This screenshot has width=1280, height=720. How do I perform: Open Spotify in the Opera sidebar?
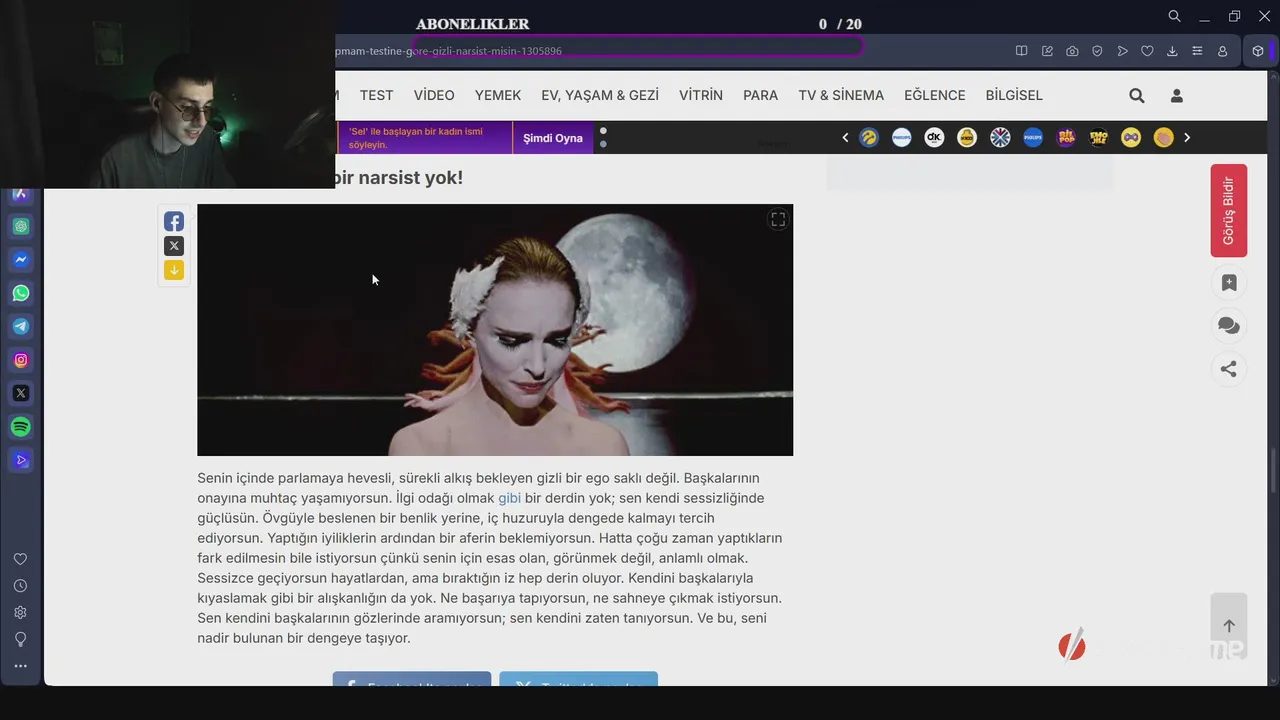tap(21, 427)
